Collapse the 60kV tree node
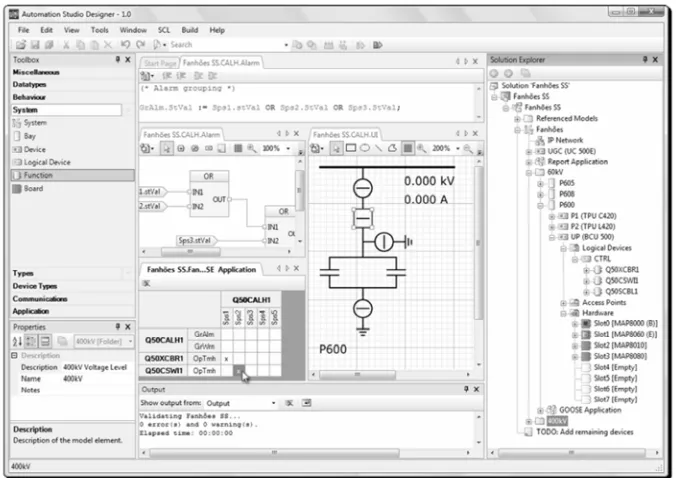Screen dimensions: 676x478 [529, 172]
